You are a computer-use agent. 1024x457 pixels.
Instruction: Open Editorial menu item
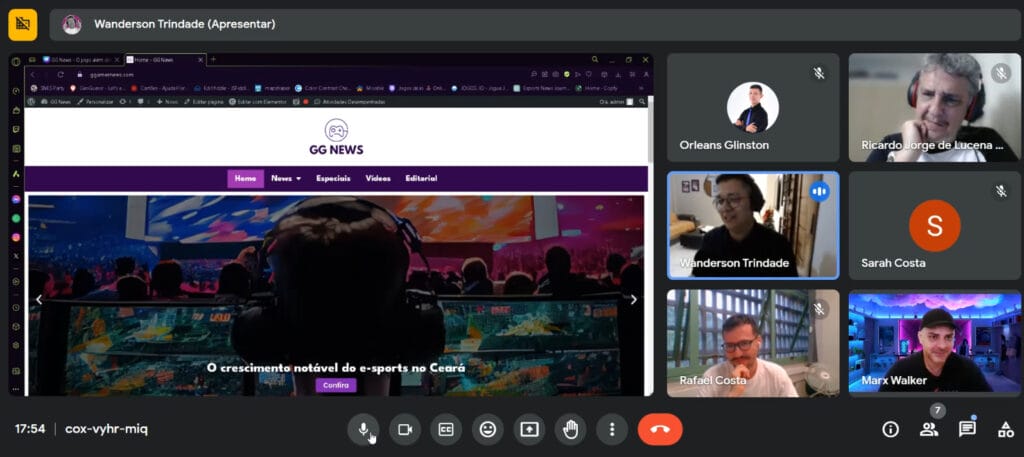(421, 179)
